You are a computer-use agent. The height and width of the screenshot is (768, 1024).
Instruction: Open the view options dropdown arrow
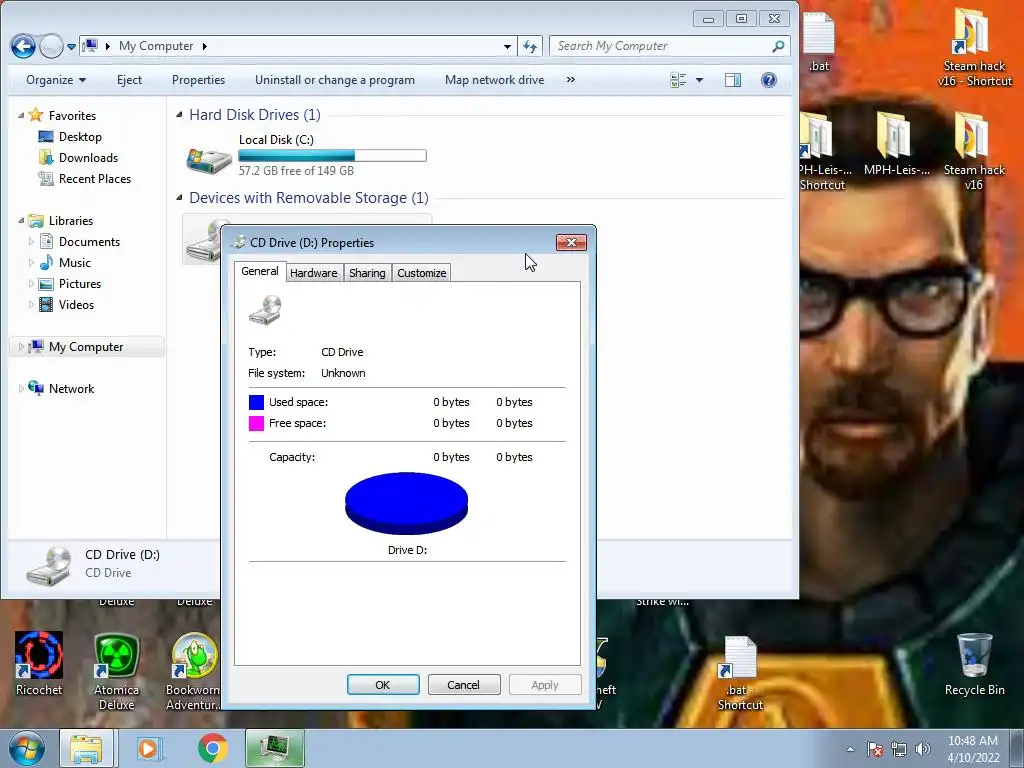coord(699,80)
